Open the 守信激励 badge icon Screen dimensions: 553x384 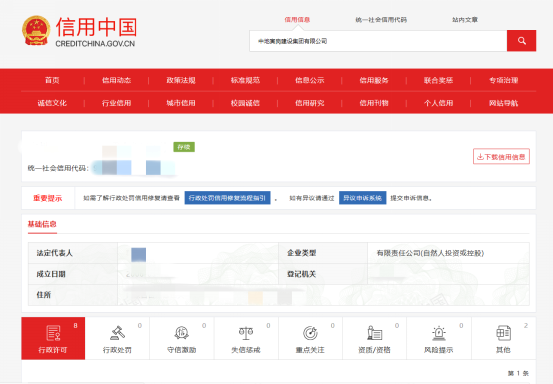pyautogui.click(x=182, y=333)
